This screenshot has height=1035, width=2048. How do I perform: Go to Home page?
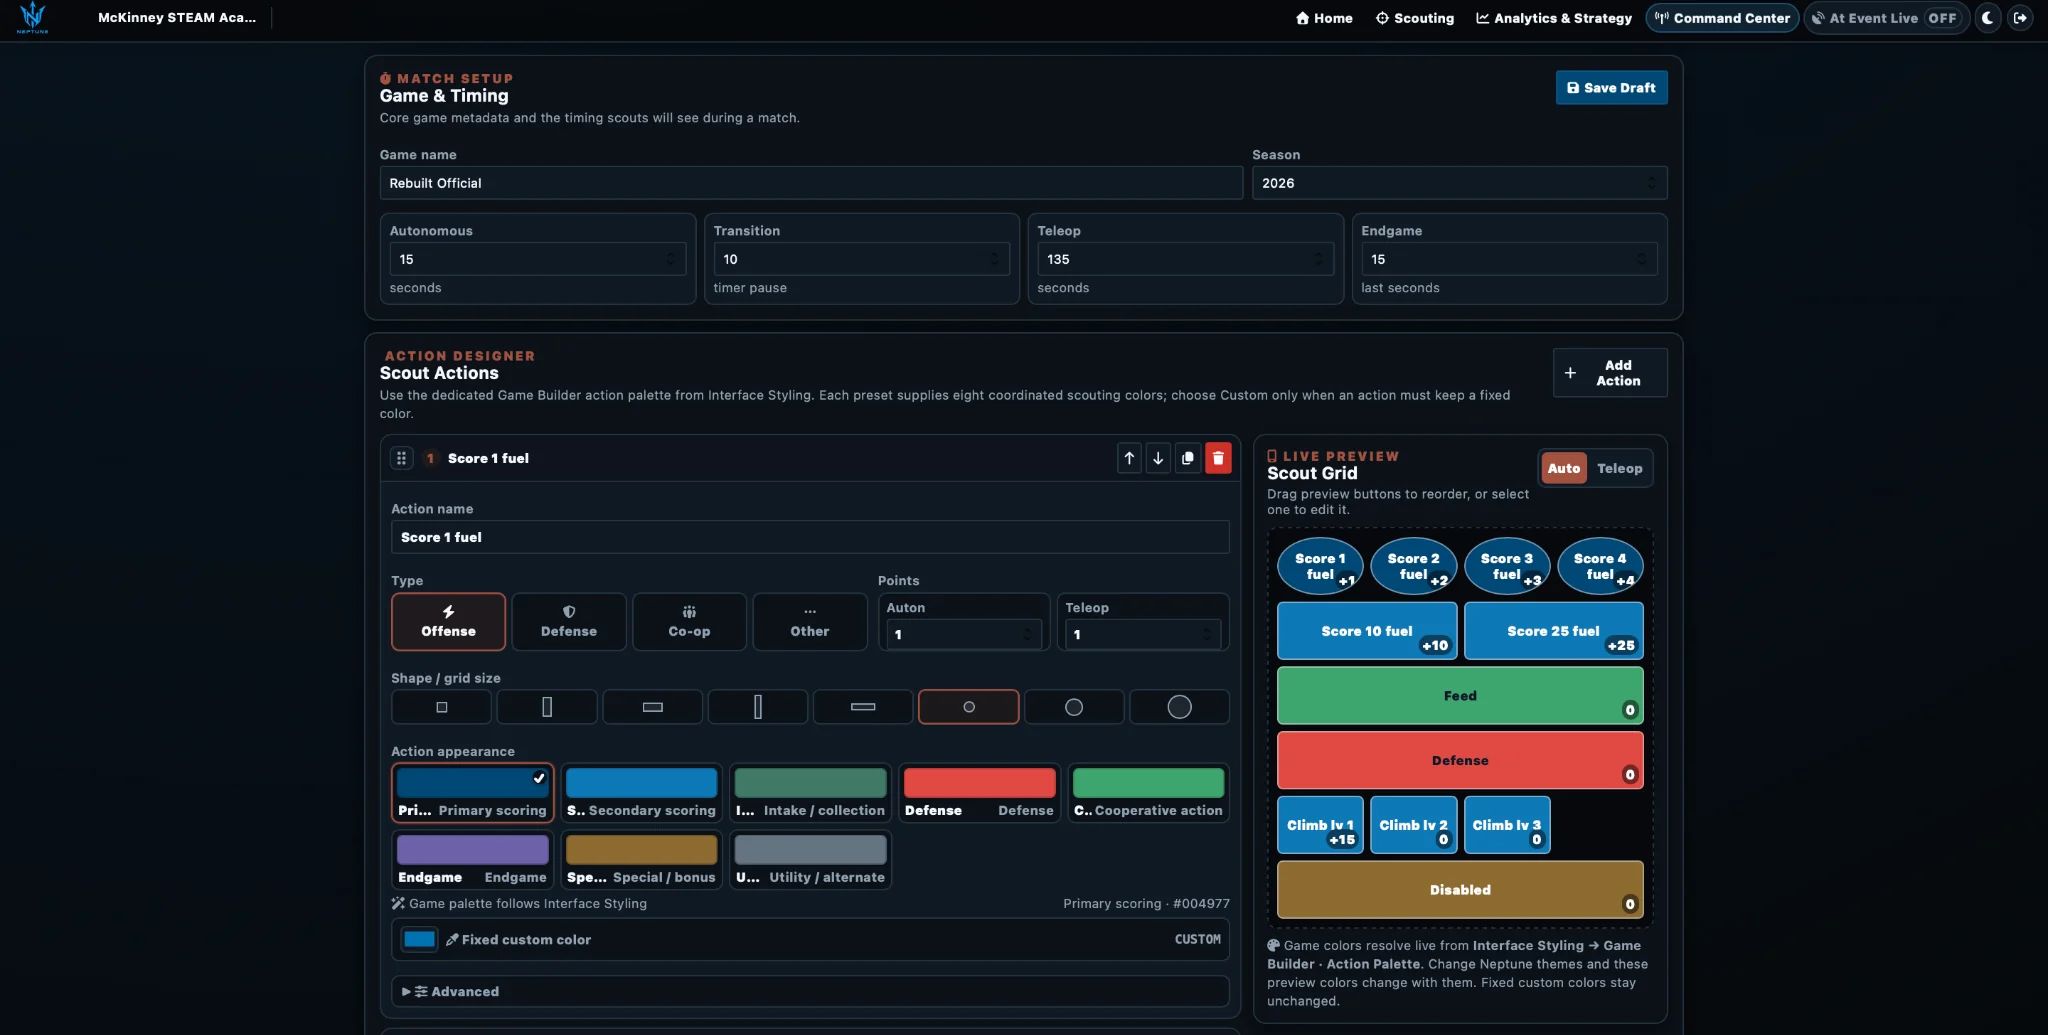point(1324,18)
